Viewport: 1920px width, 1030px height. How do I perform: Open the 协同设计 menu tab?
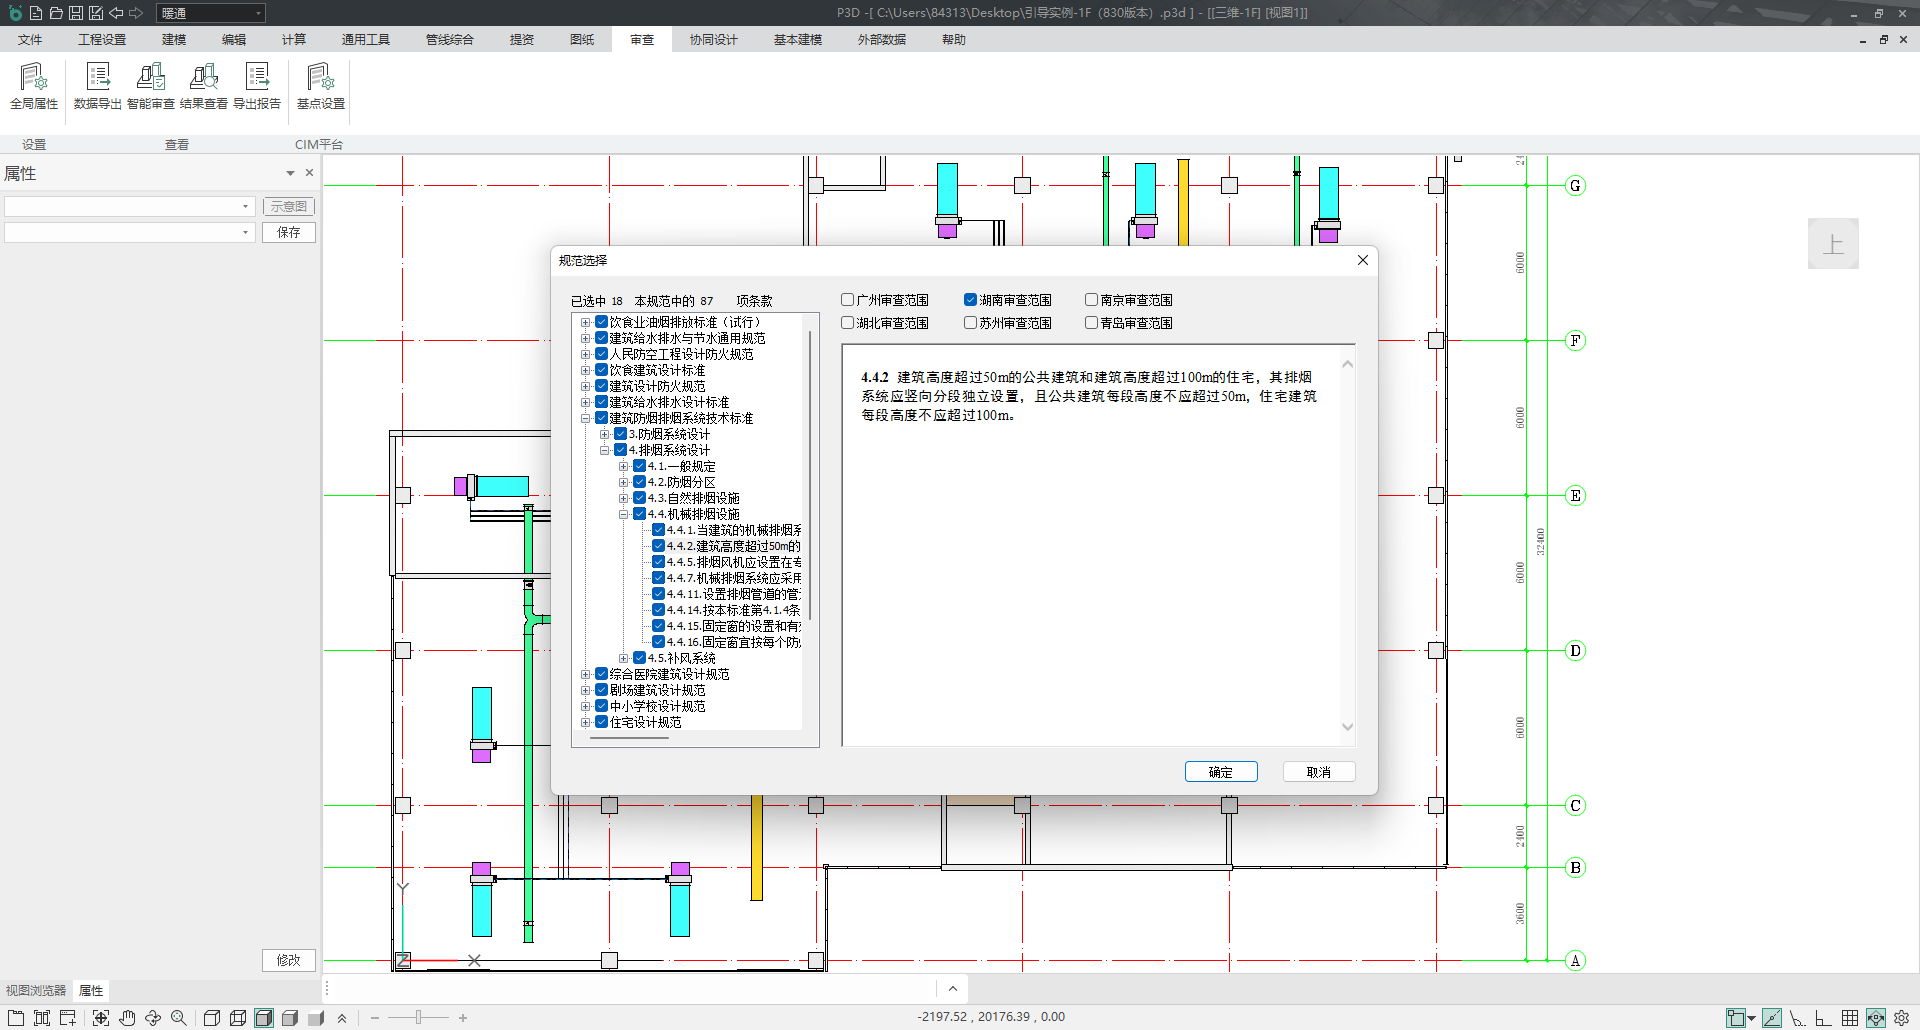click(713, 40)
